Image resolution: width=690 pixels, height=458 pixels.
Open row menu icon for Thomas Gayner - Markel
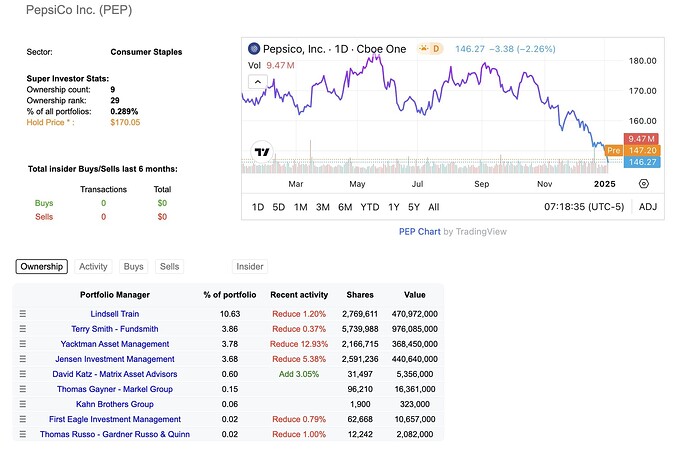tap(22, 389)
